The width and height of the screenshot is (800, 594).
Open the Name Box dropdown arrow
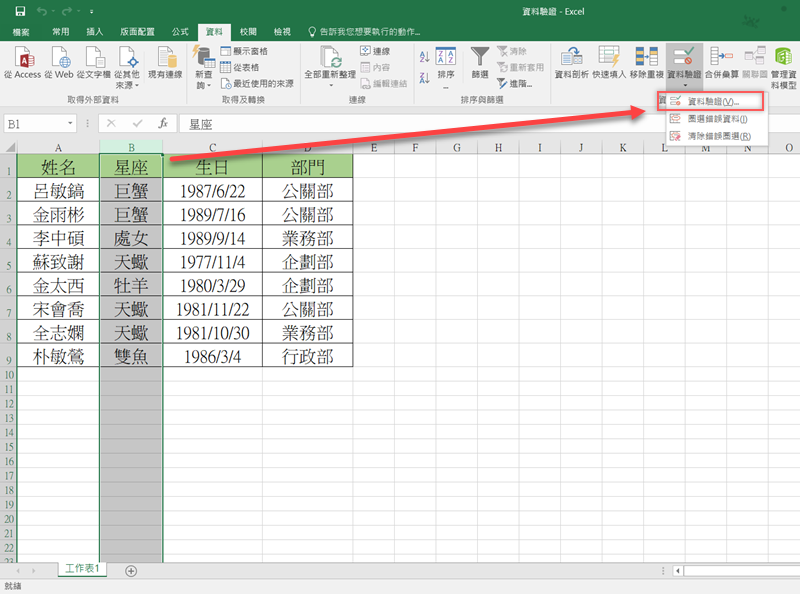[x=70, y=124]
